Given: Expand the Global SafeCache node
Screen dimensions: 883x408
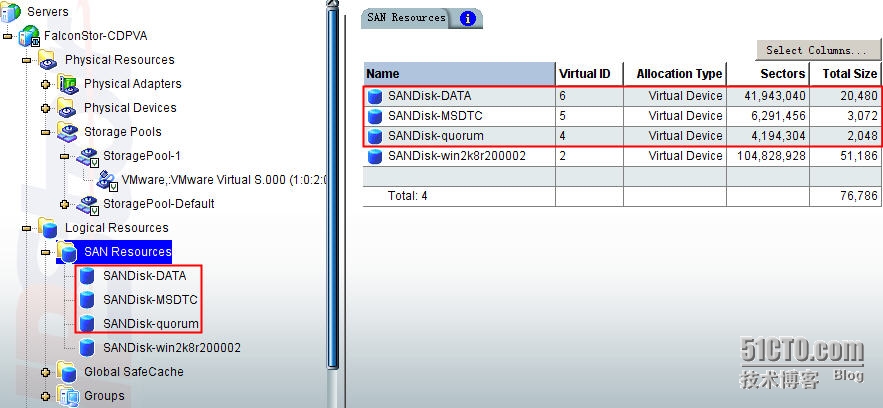Looking at the screenshot, I should (46, 372).
